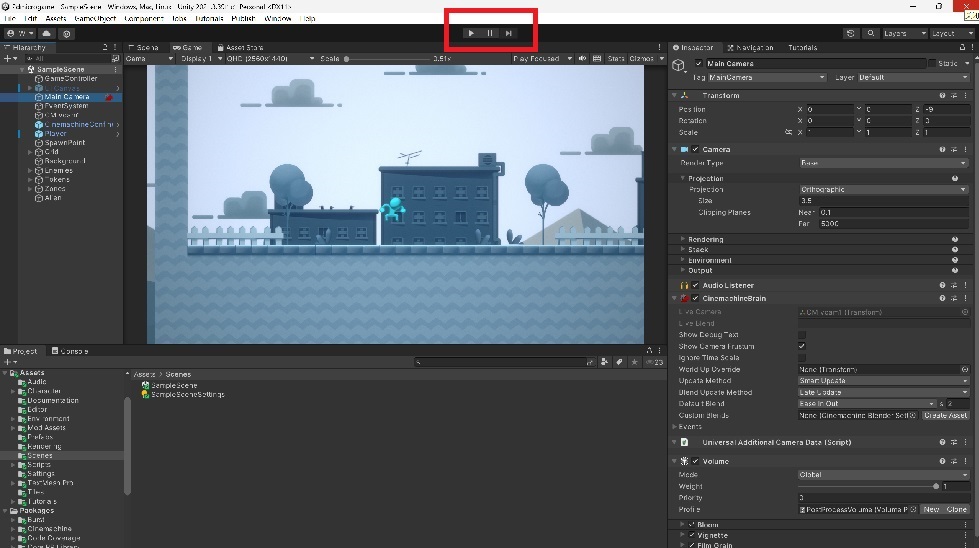Expand the Tokens object in Hierarchy
Screen dimensions: 979x548
coord(29,180)
